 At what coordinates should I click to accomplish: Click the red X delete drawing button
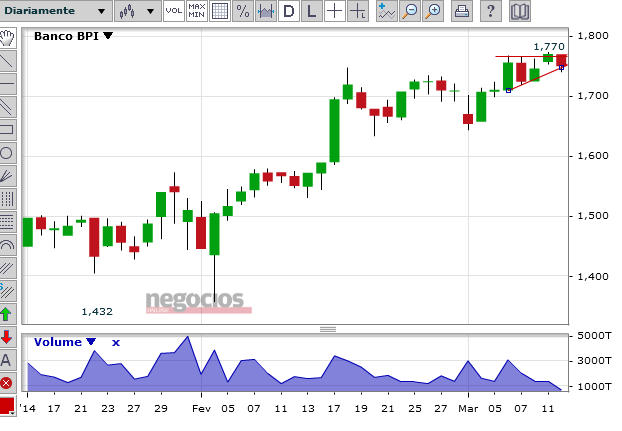click(x=6, y=383)
